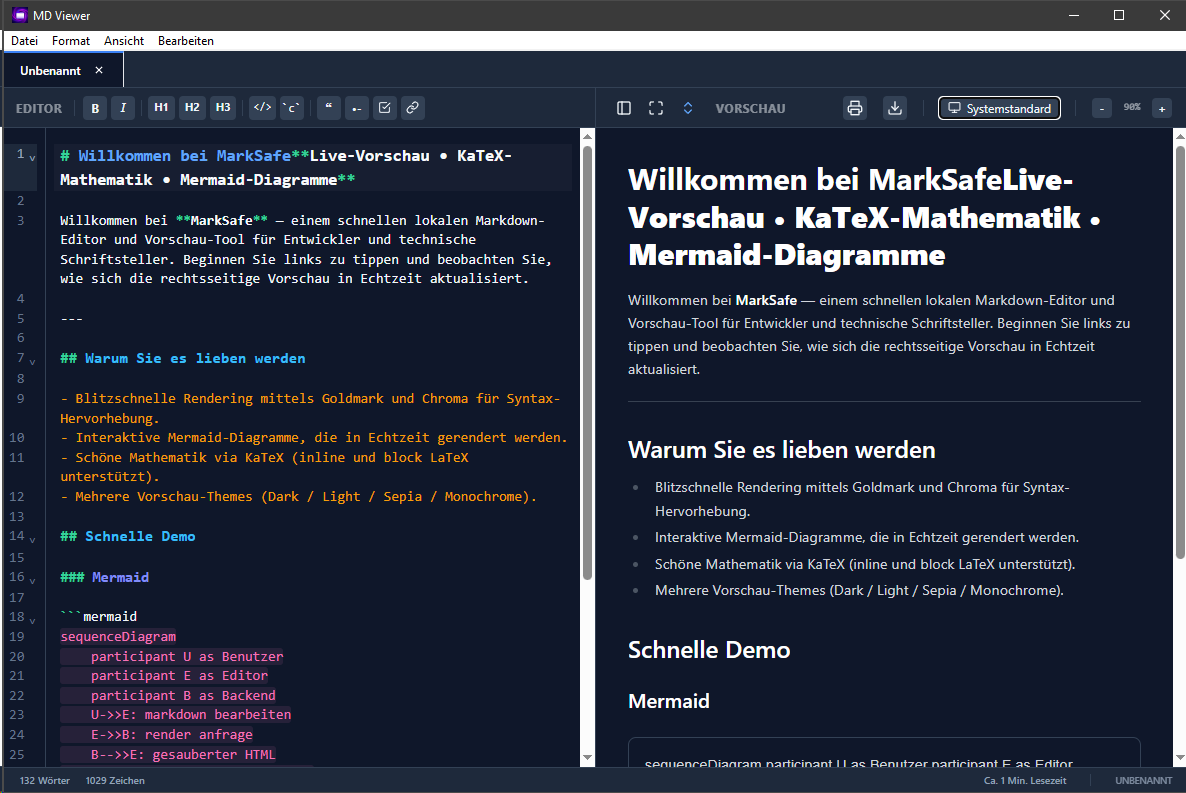1186x793 pixels.
Task: Click the '1029 Zeichen' status bar entry
Action: pos(115,780)
